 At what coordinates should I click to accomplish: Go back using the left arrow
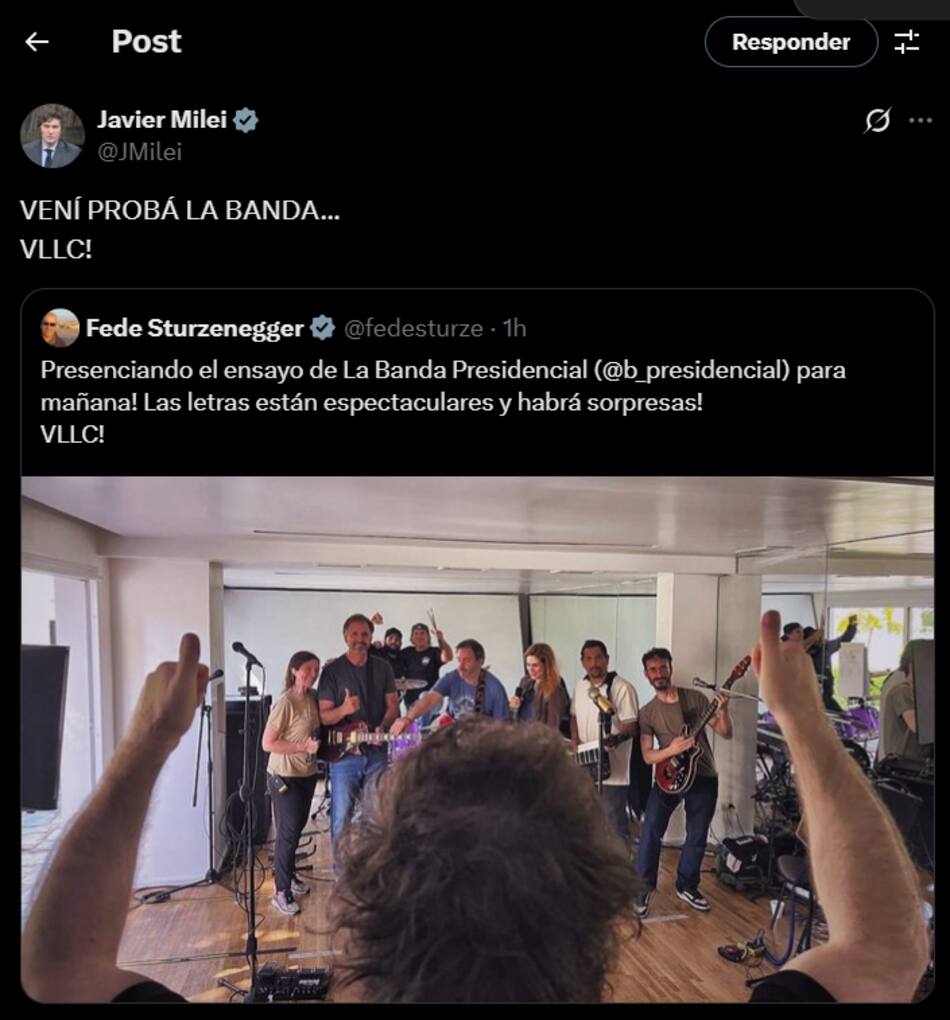click(x=37, y=42)
